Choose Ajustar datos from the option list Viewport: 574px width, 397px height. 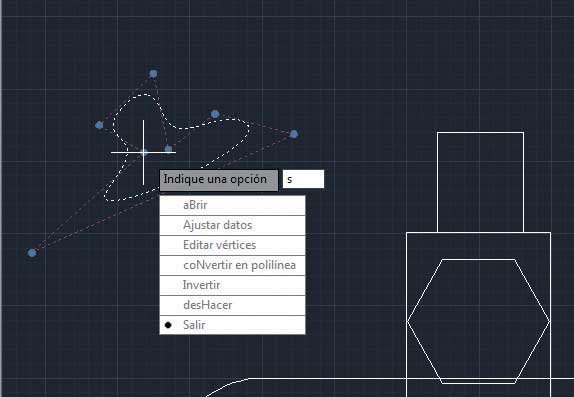(x=232, y=225)
